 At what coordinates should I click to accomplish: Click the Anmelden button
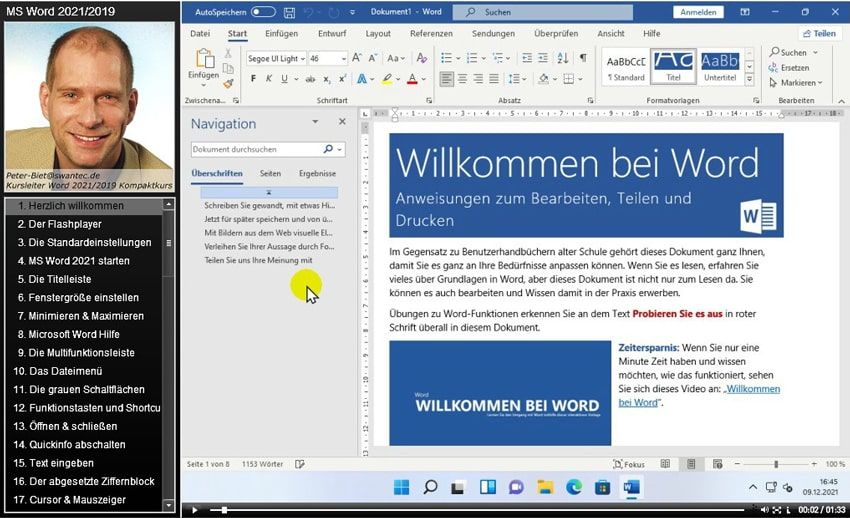pyautogui.click(x=699, y=12)
